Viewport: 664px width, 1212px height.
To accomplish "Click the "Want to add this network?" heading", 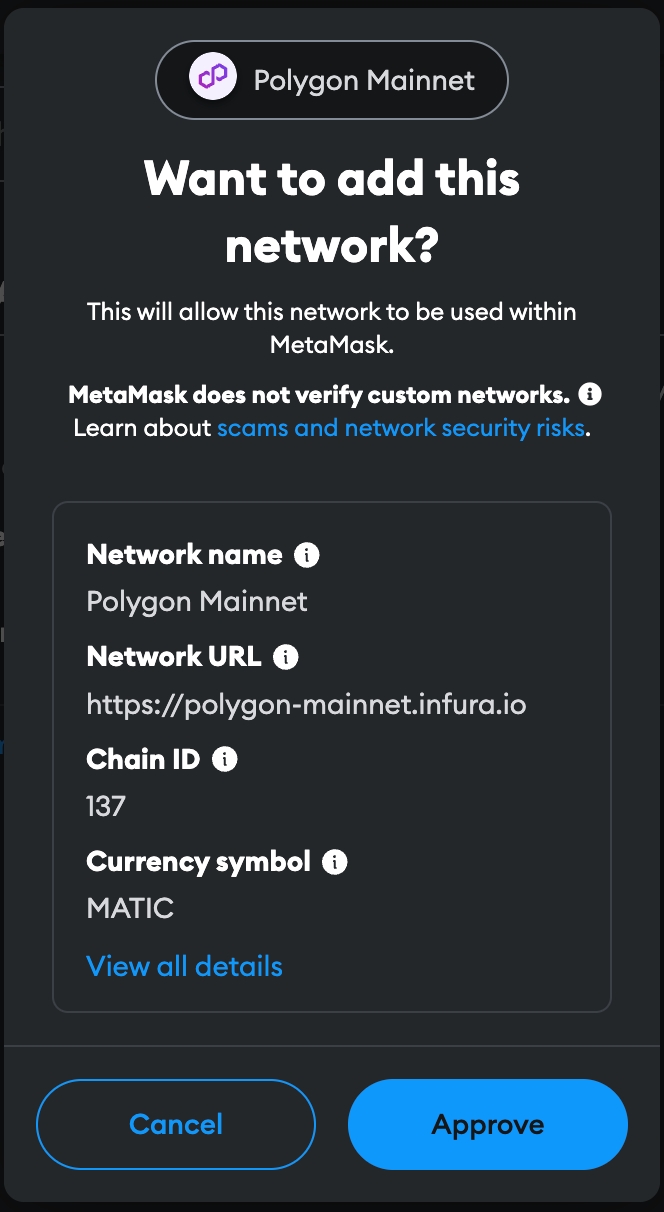I will pos(332,211).
